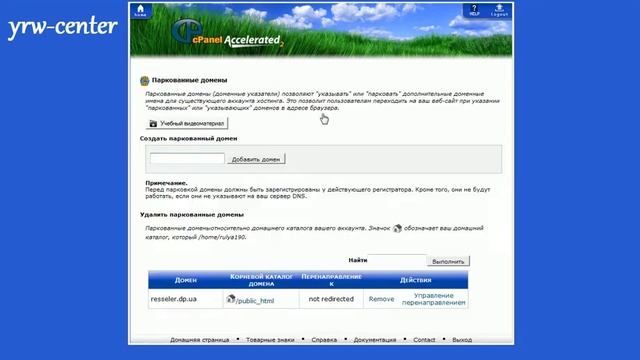Screen dimensions: 640x360
Task: Open the Справка footer link
Action: (324, 340)
